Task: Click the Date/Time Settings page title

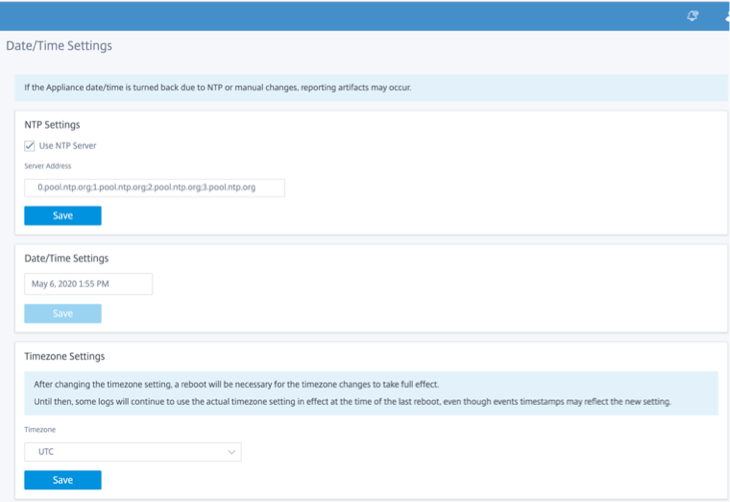Action: (59, 46)
